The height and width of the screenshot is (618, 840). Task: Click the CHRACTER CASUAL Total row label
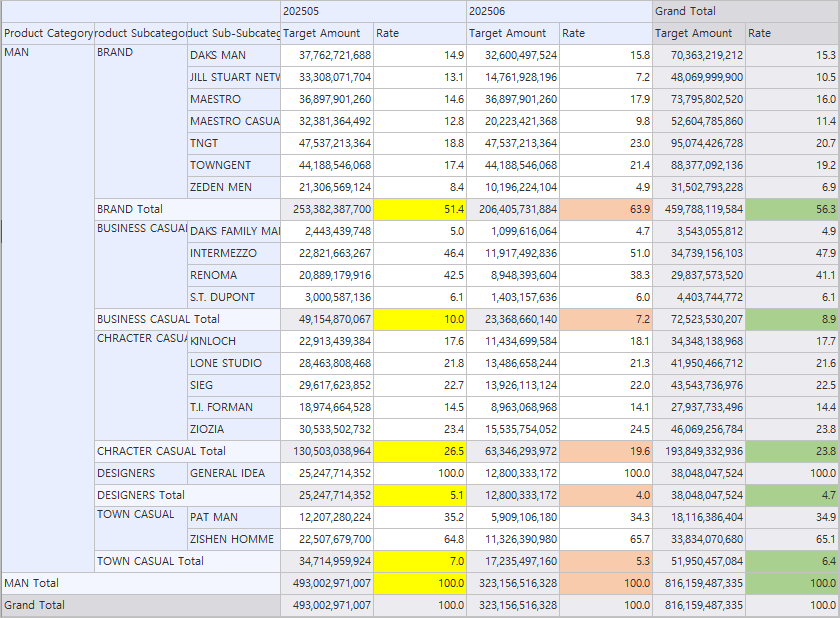[188, 451]
